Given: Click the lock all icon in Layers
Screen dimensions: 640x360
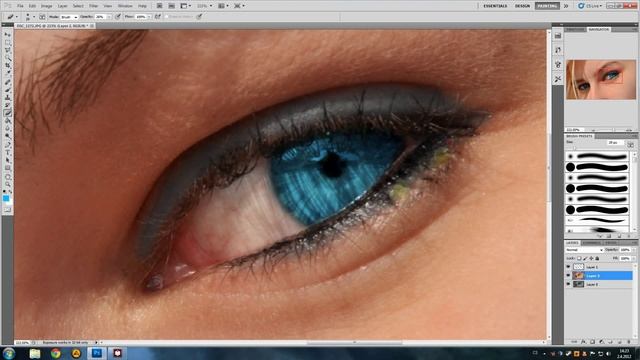Looking at the screenshot, I should point(597,258).
